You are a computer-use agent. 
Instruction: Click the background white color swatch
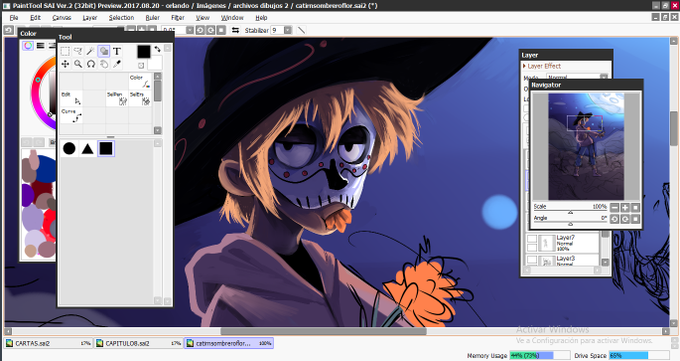[156, 63]
